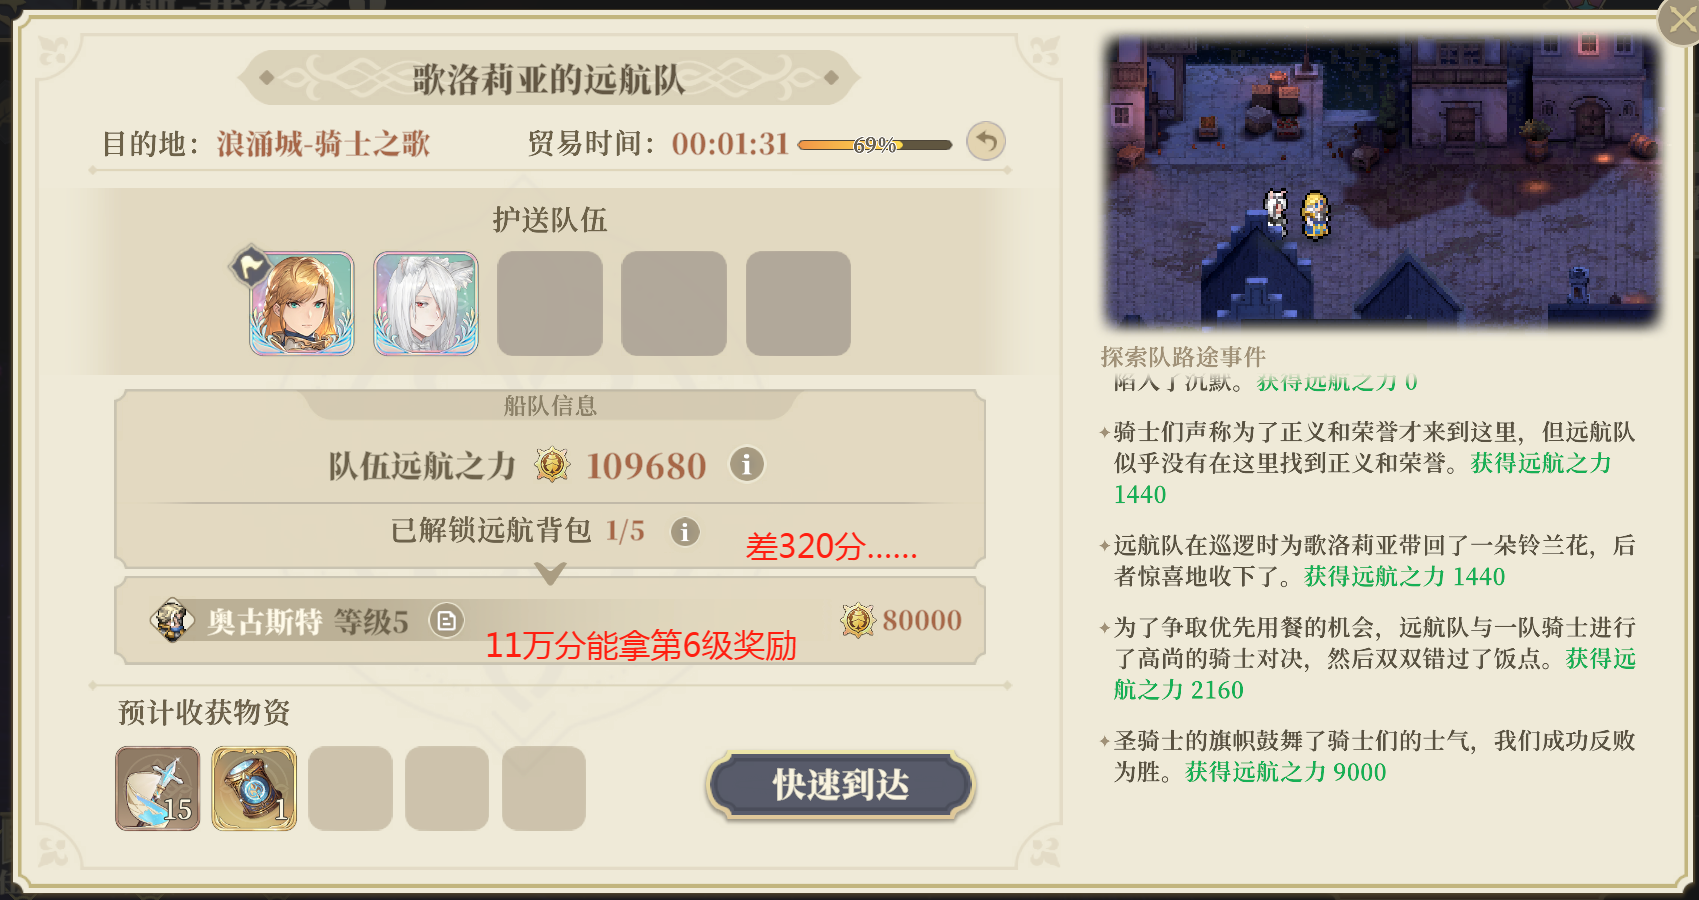
Task: Open info icon next to 已解锁远航背包 1/5
Action: (685, 532)
